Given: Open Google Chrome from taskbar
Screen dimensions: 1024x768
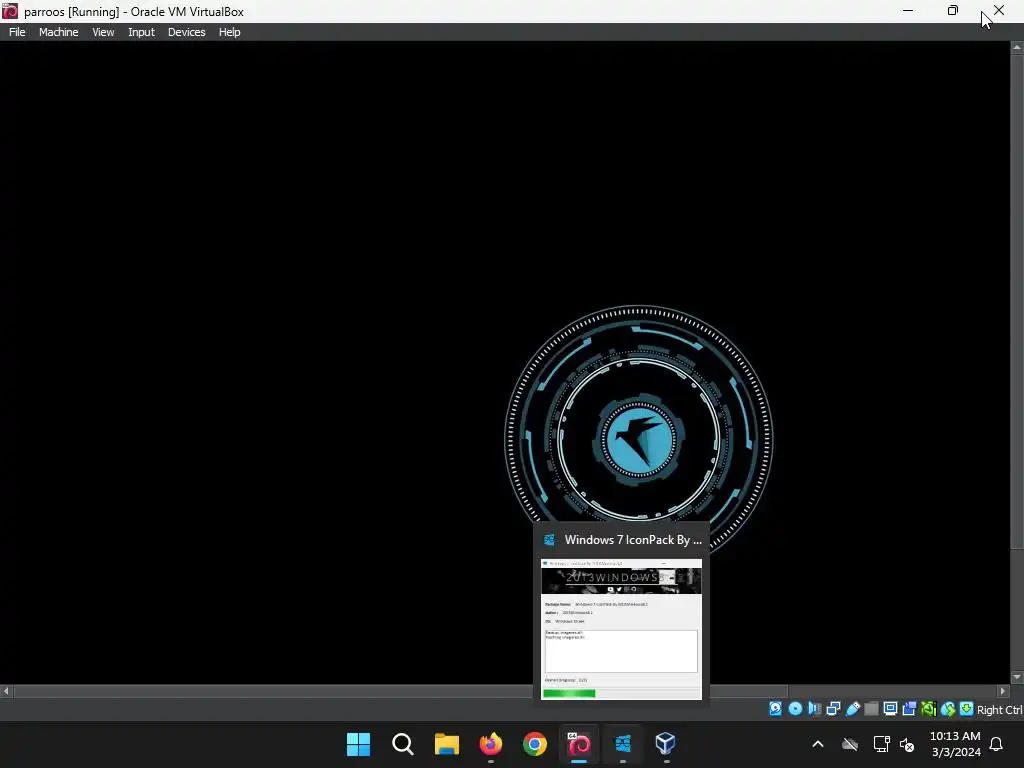Looking at the screenshot, I should pyautogui.click(x=534, y=744).
